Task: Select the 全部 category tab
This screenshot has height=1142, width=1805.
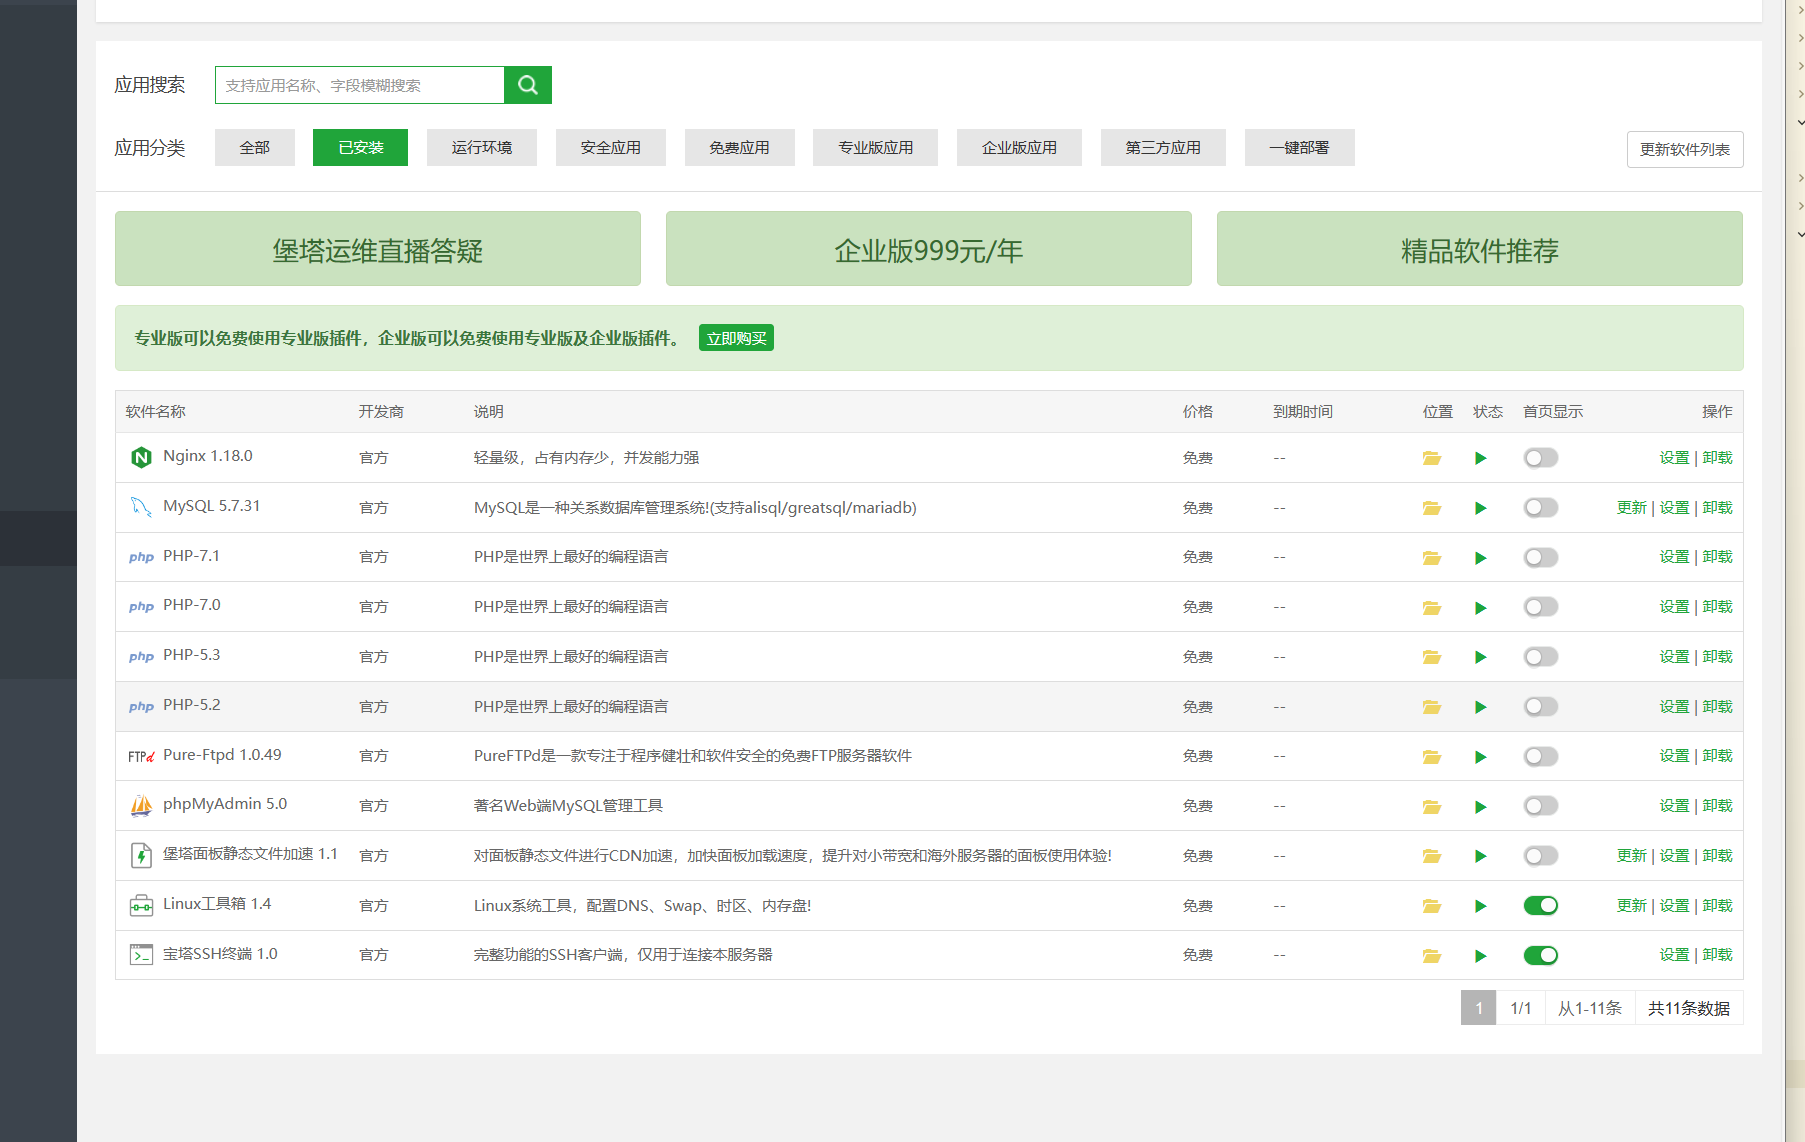Action: tap(255, 148)
